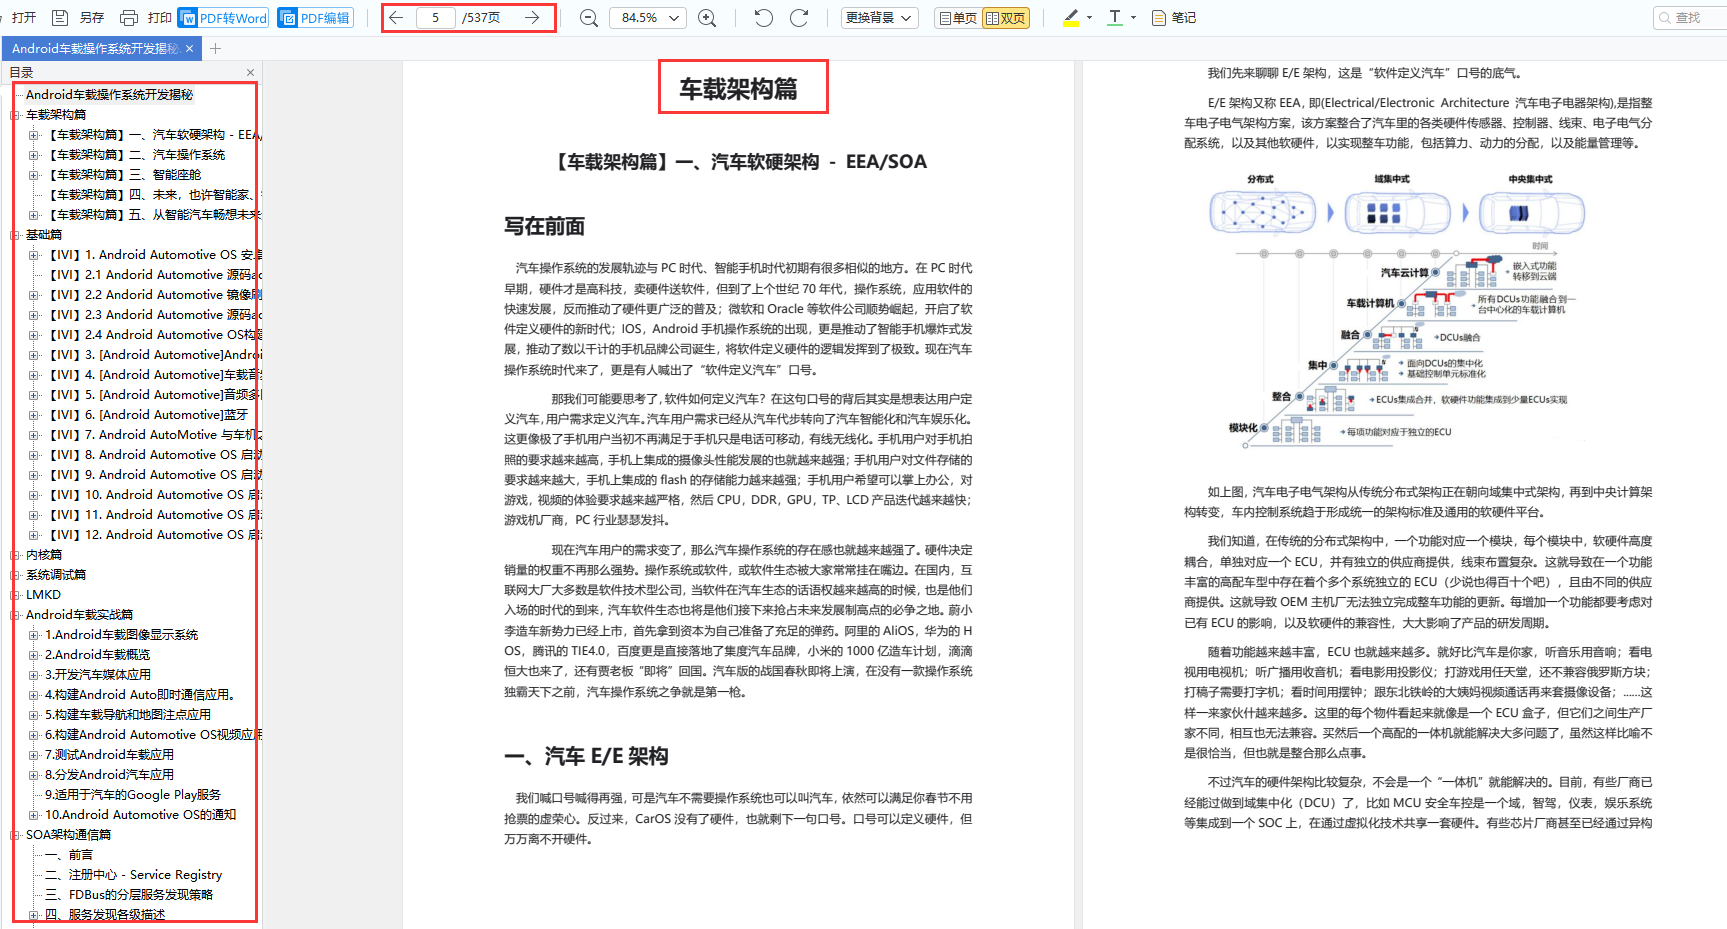
Task: Select the root outline entry Android车载操作系统开发揭秘
Action: (x=110, y=95)
